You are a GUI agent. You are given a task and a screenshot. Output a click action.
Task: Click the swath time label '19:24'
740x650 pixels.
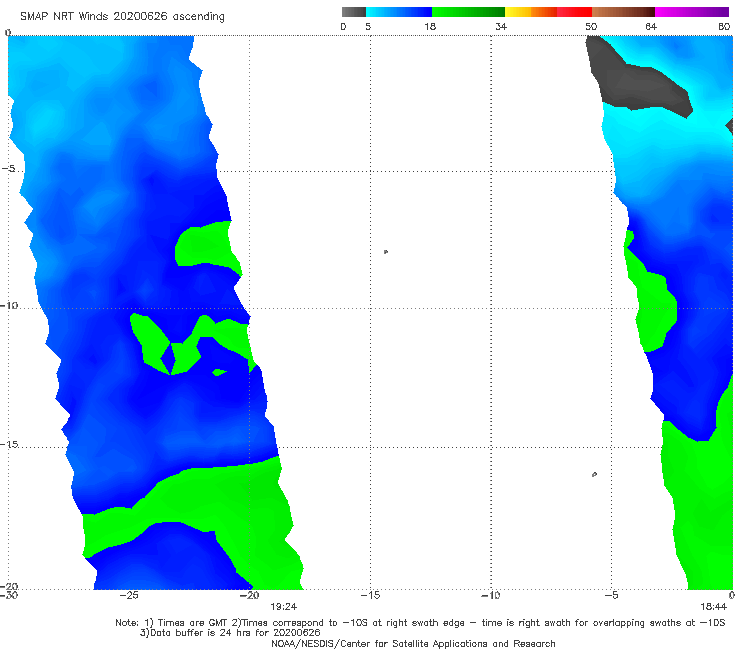283,607
